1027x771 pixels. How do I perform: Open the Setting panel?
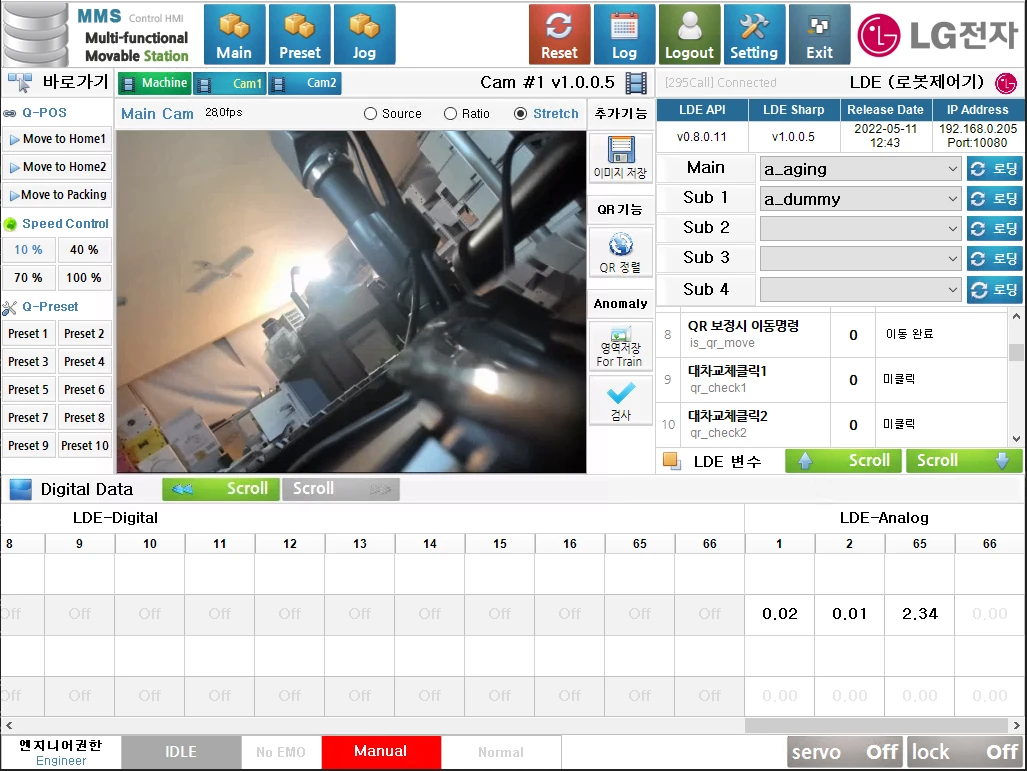pos(754,34)
